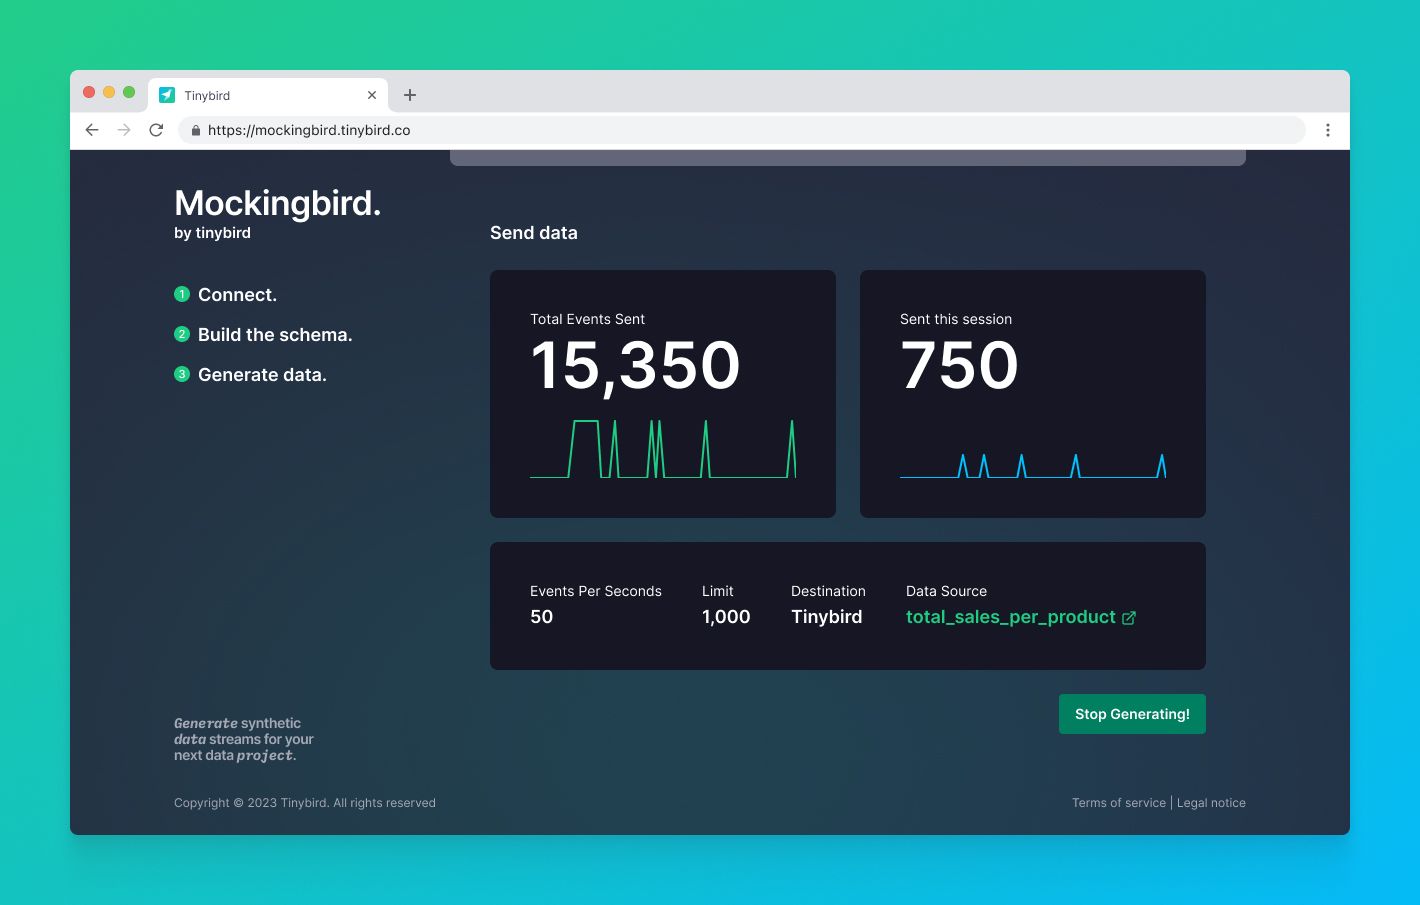Click the padlock icon in the address bar
The width and height of the screenshot is (1420, 905).
(x=196, y=130)
